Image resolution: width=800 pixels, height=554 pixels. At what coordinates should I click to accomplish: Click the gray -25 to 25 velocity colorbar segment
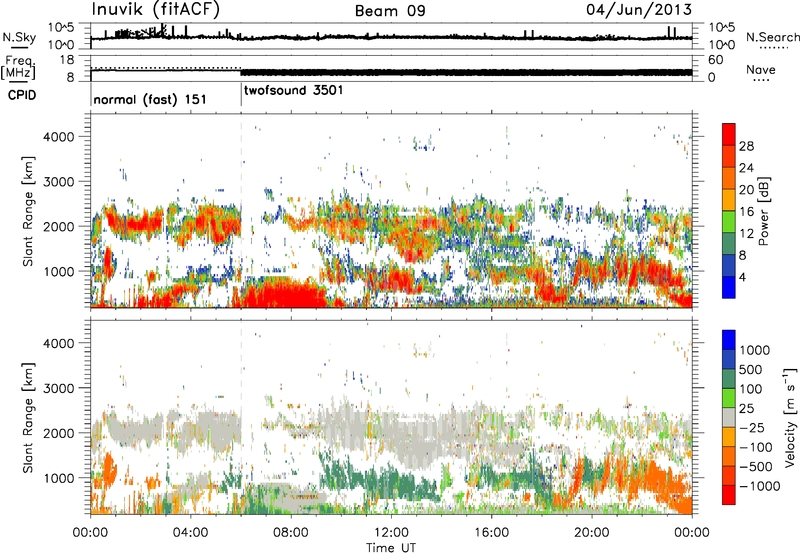[729, 417]
